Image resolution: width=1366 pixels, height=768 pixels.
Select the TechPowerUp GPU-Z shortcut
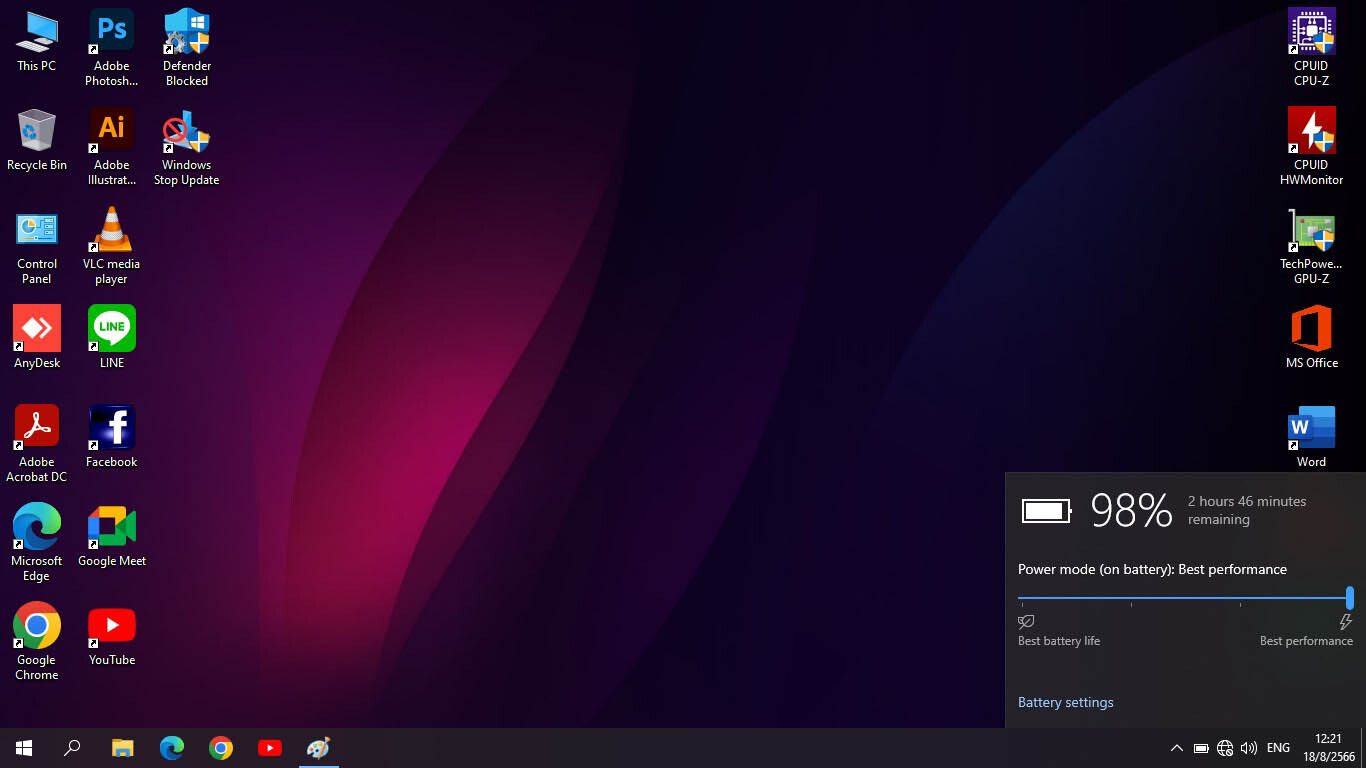(x=1311, y=246)
